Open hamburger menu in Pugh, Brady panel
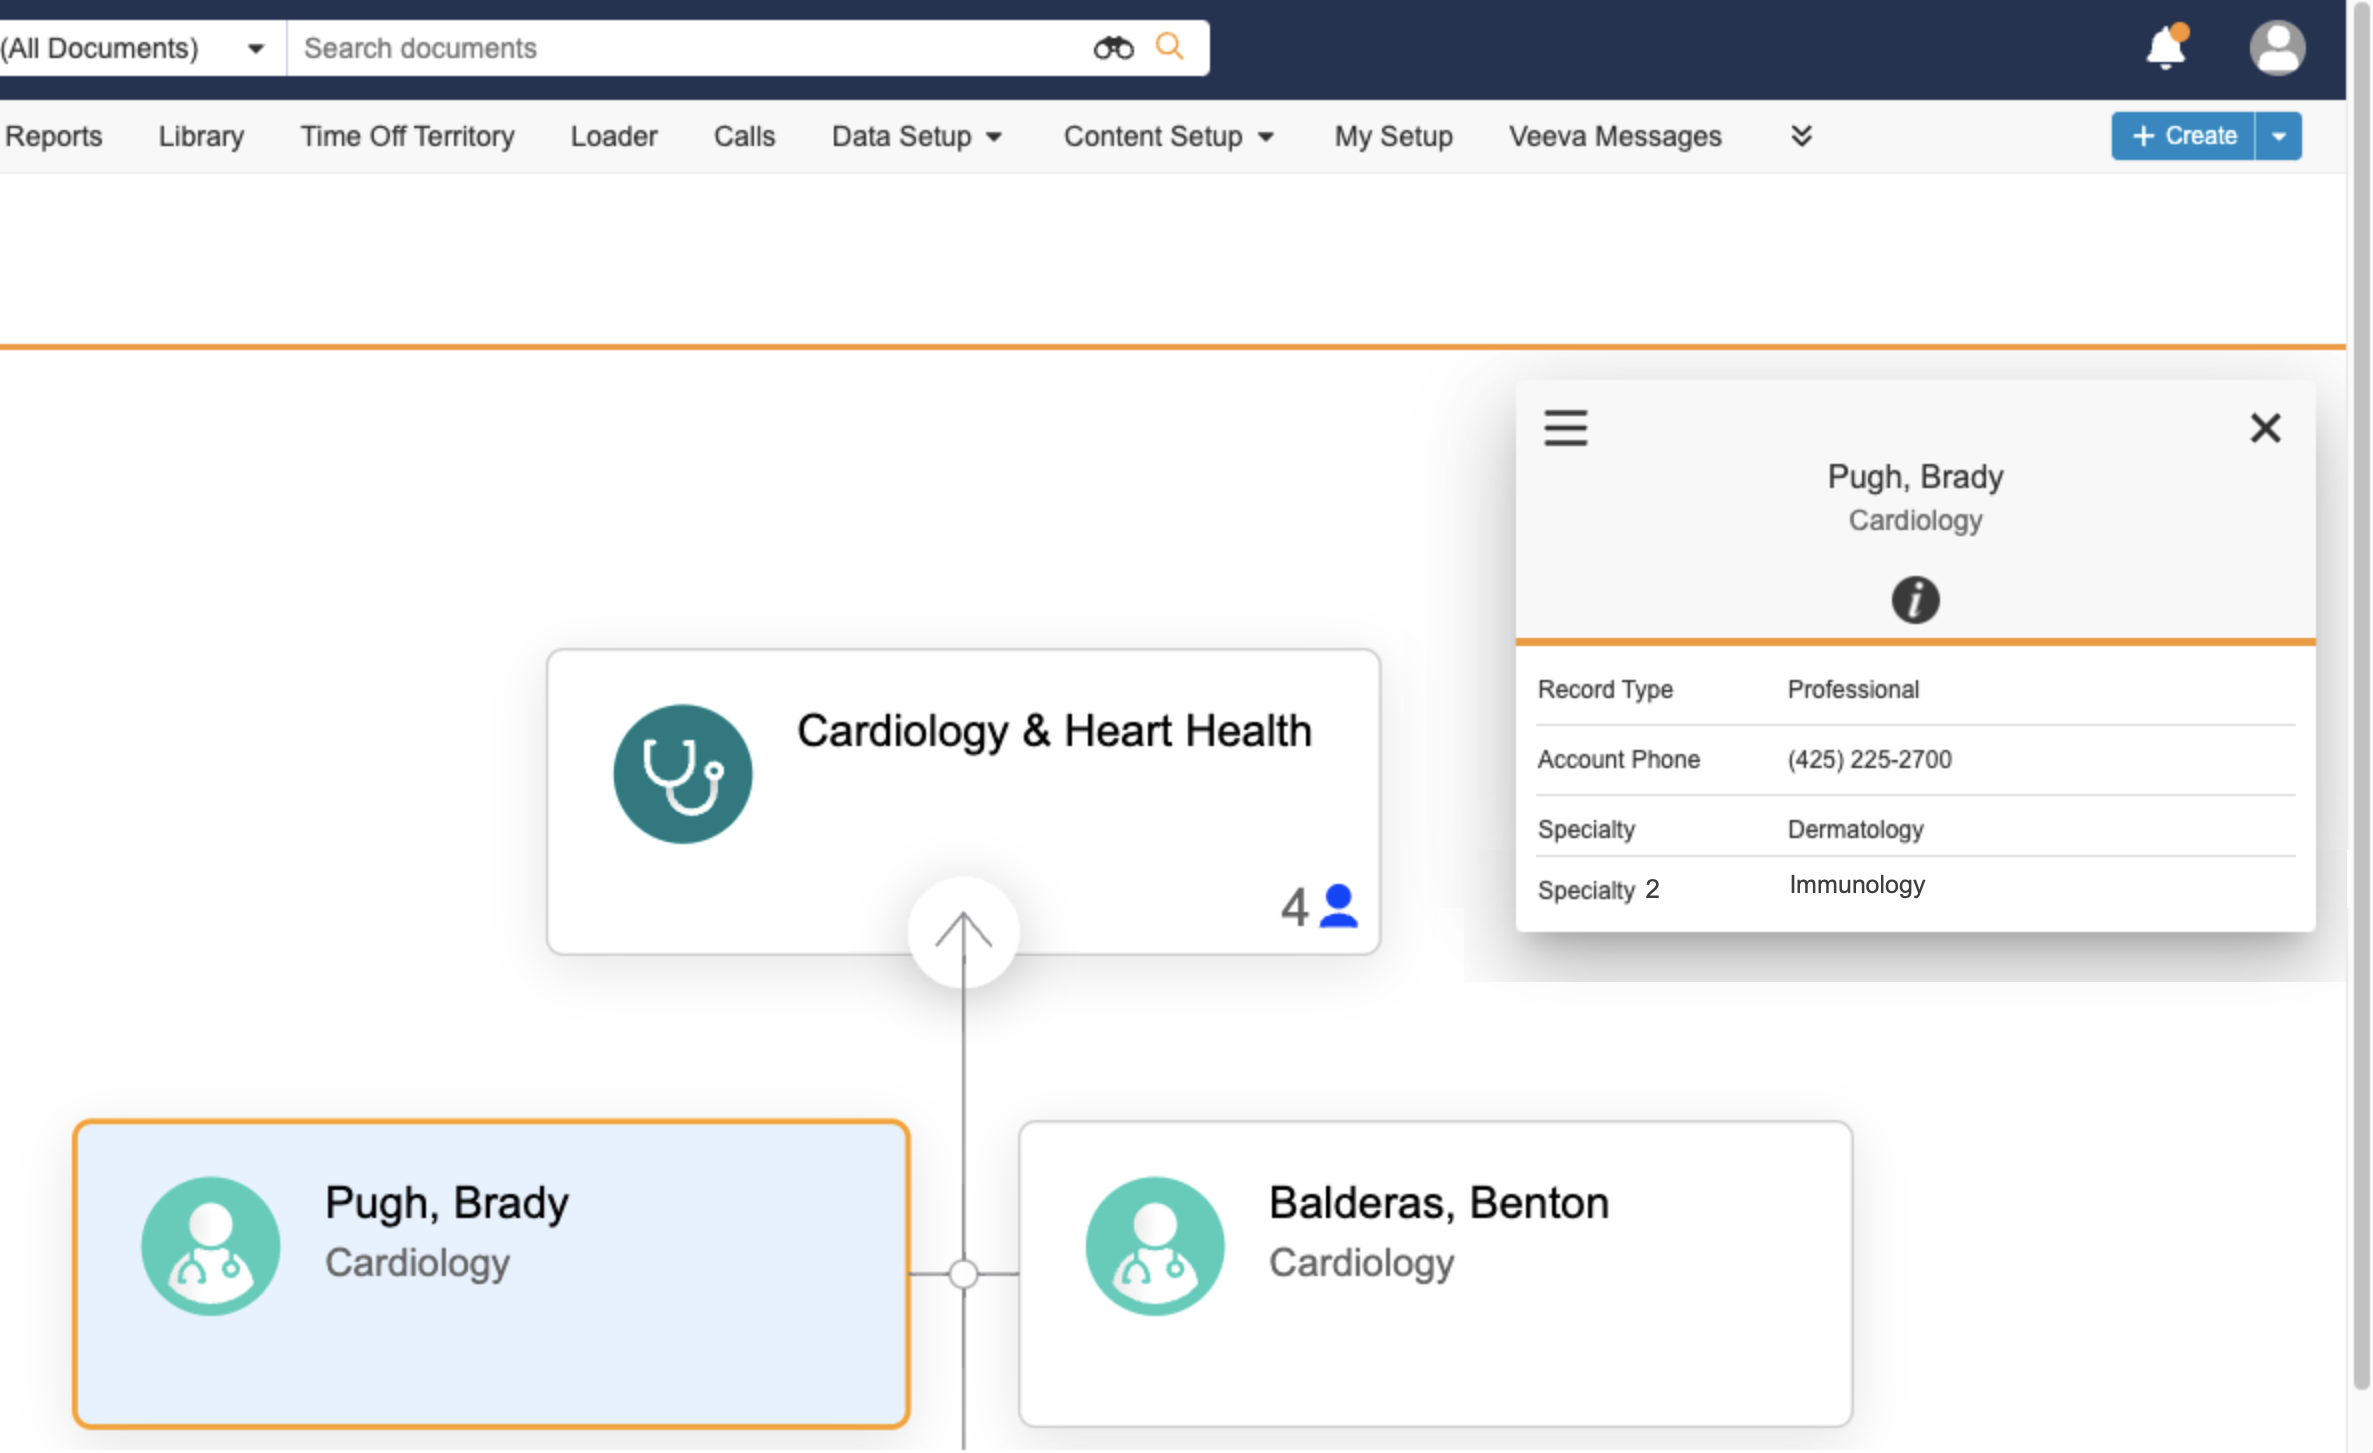 (1565, 428)
